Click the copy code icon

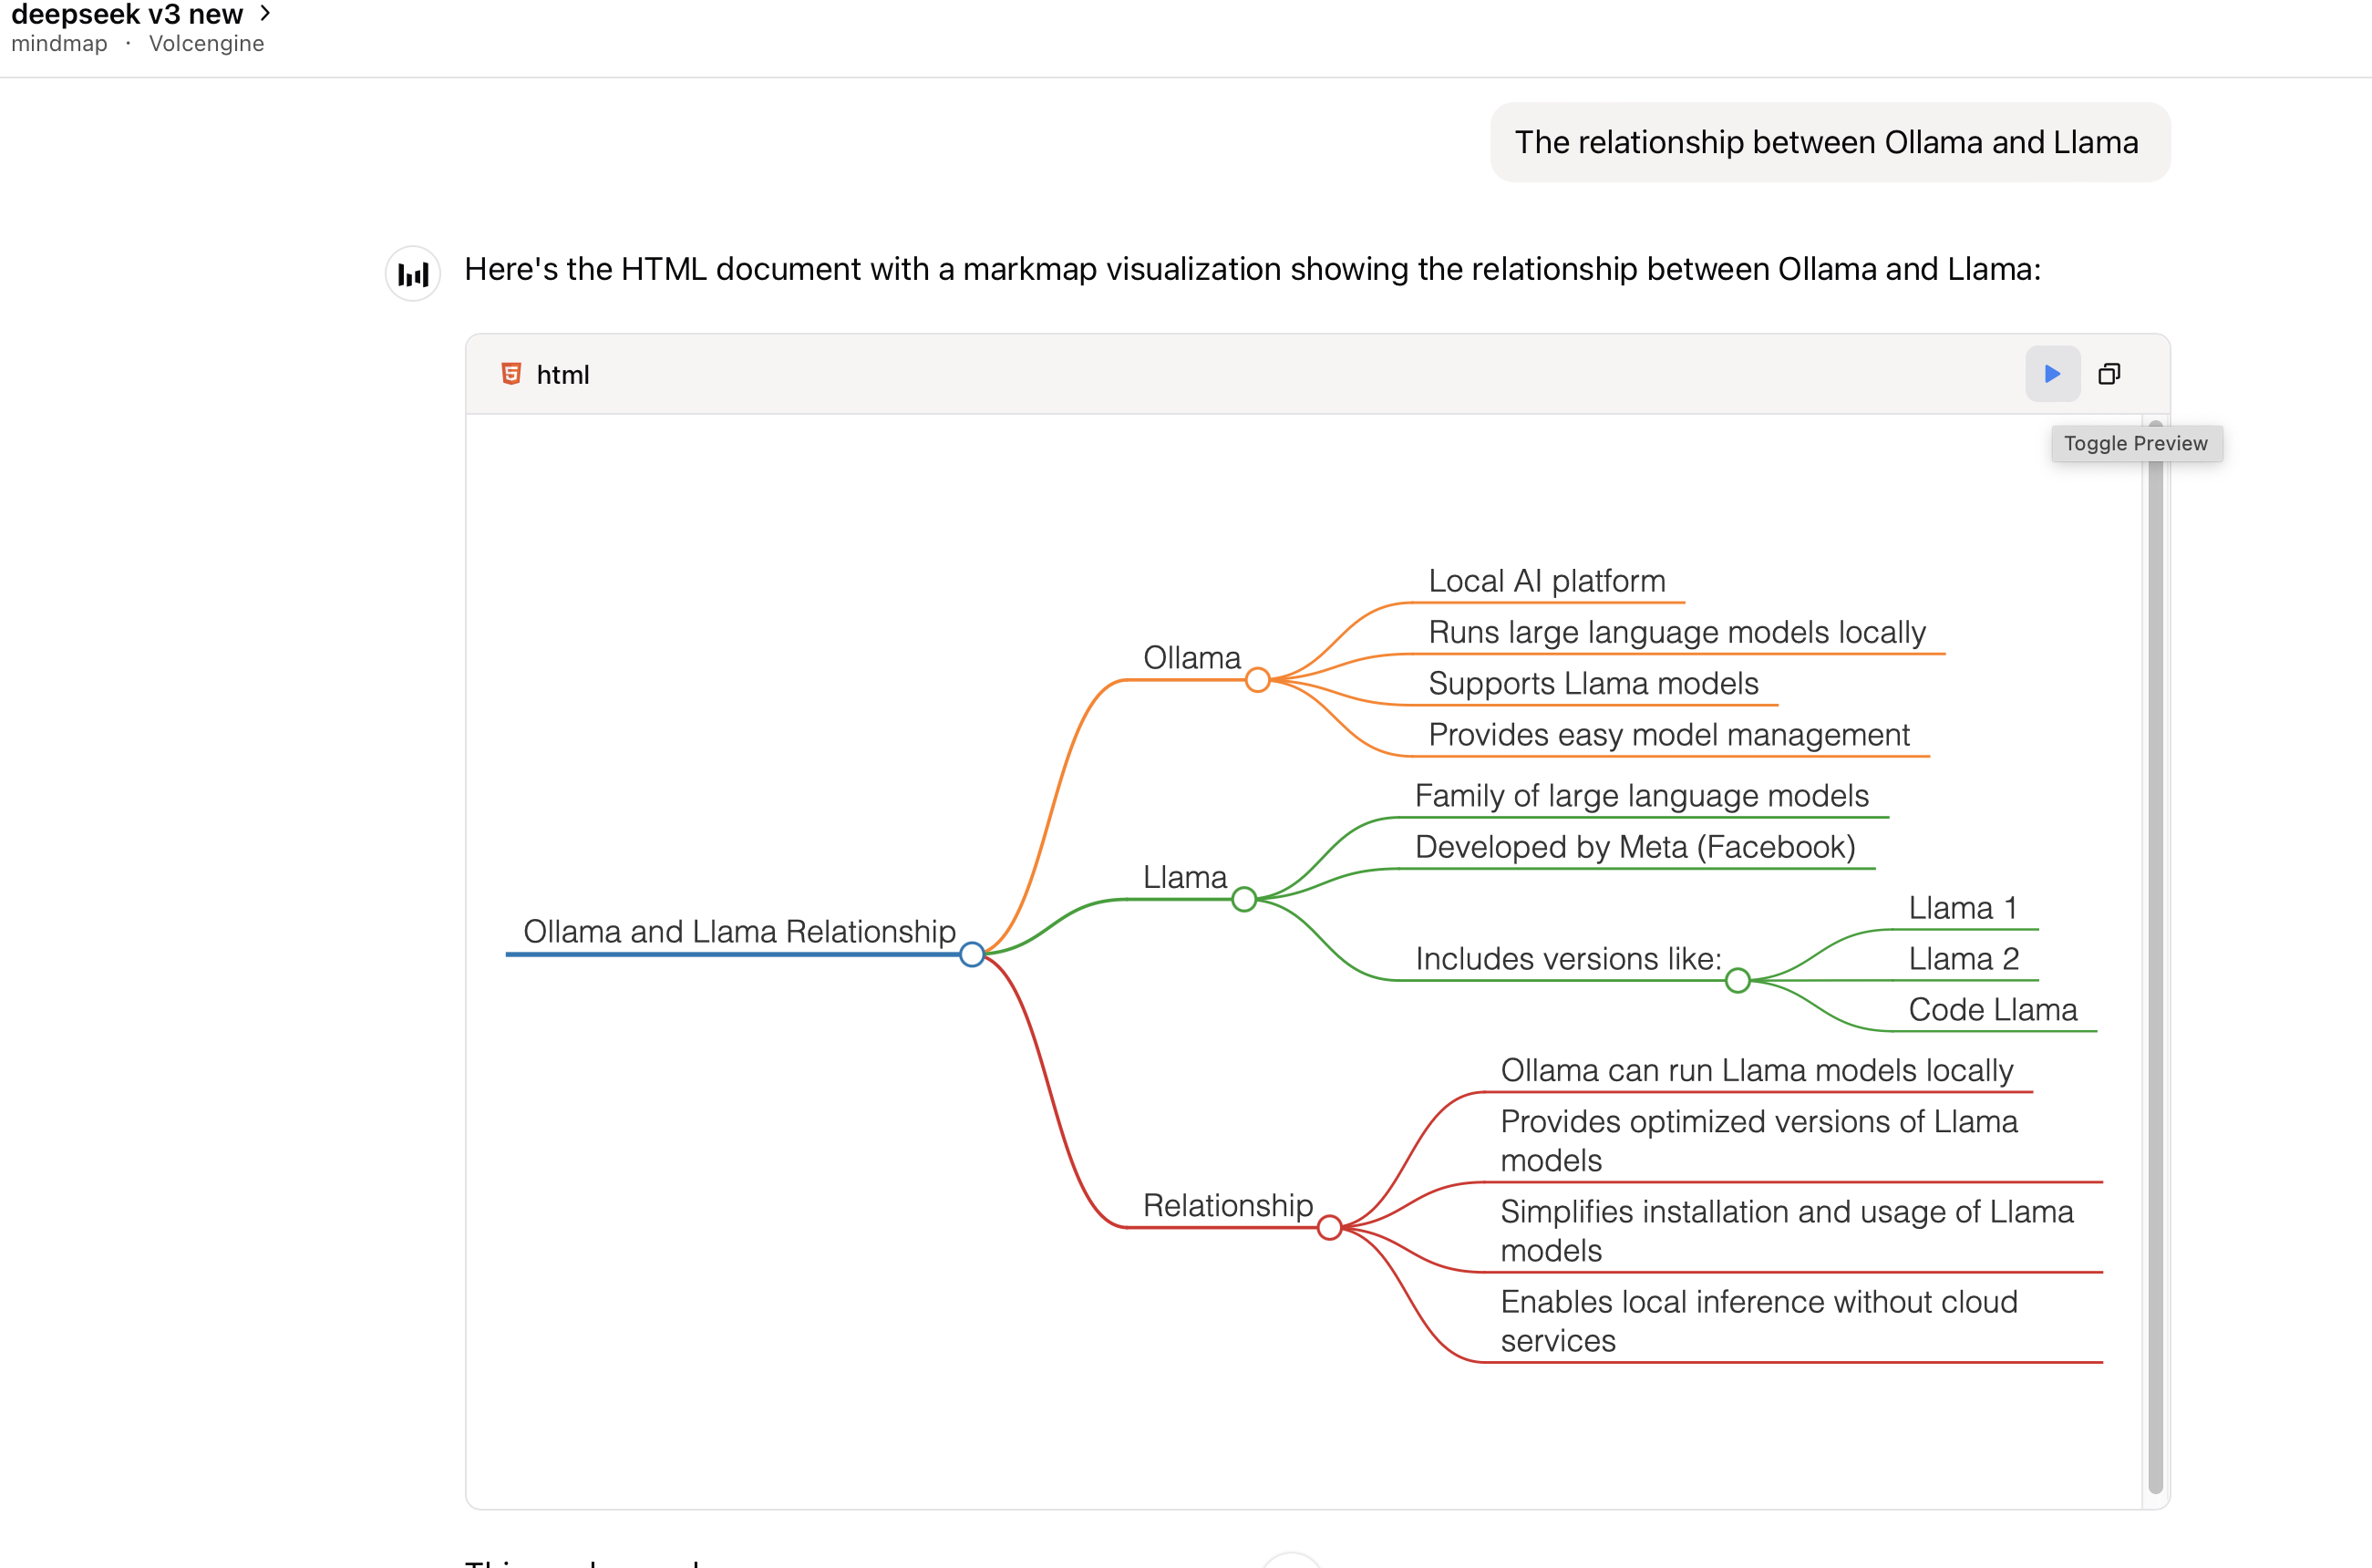pos(2109,374)
